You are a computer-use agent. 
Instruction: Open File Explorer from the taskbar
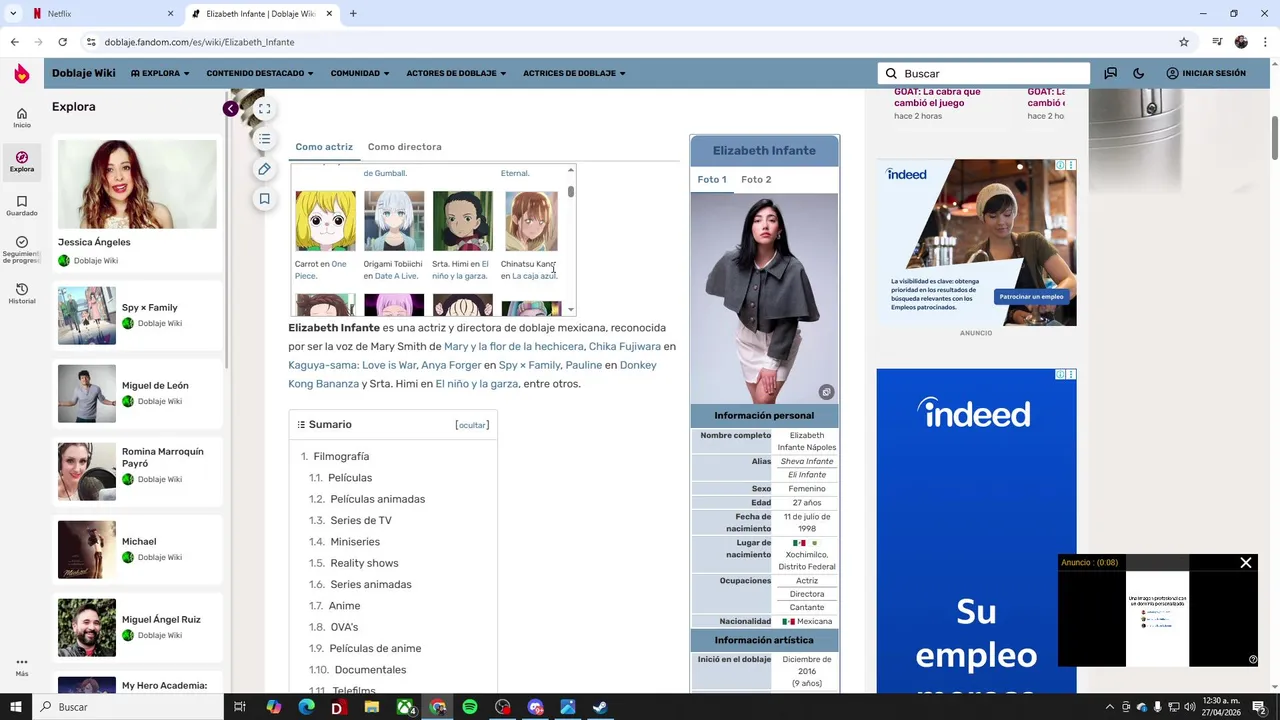tap(372, 707)
